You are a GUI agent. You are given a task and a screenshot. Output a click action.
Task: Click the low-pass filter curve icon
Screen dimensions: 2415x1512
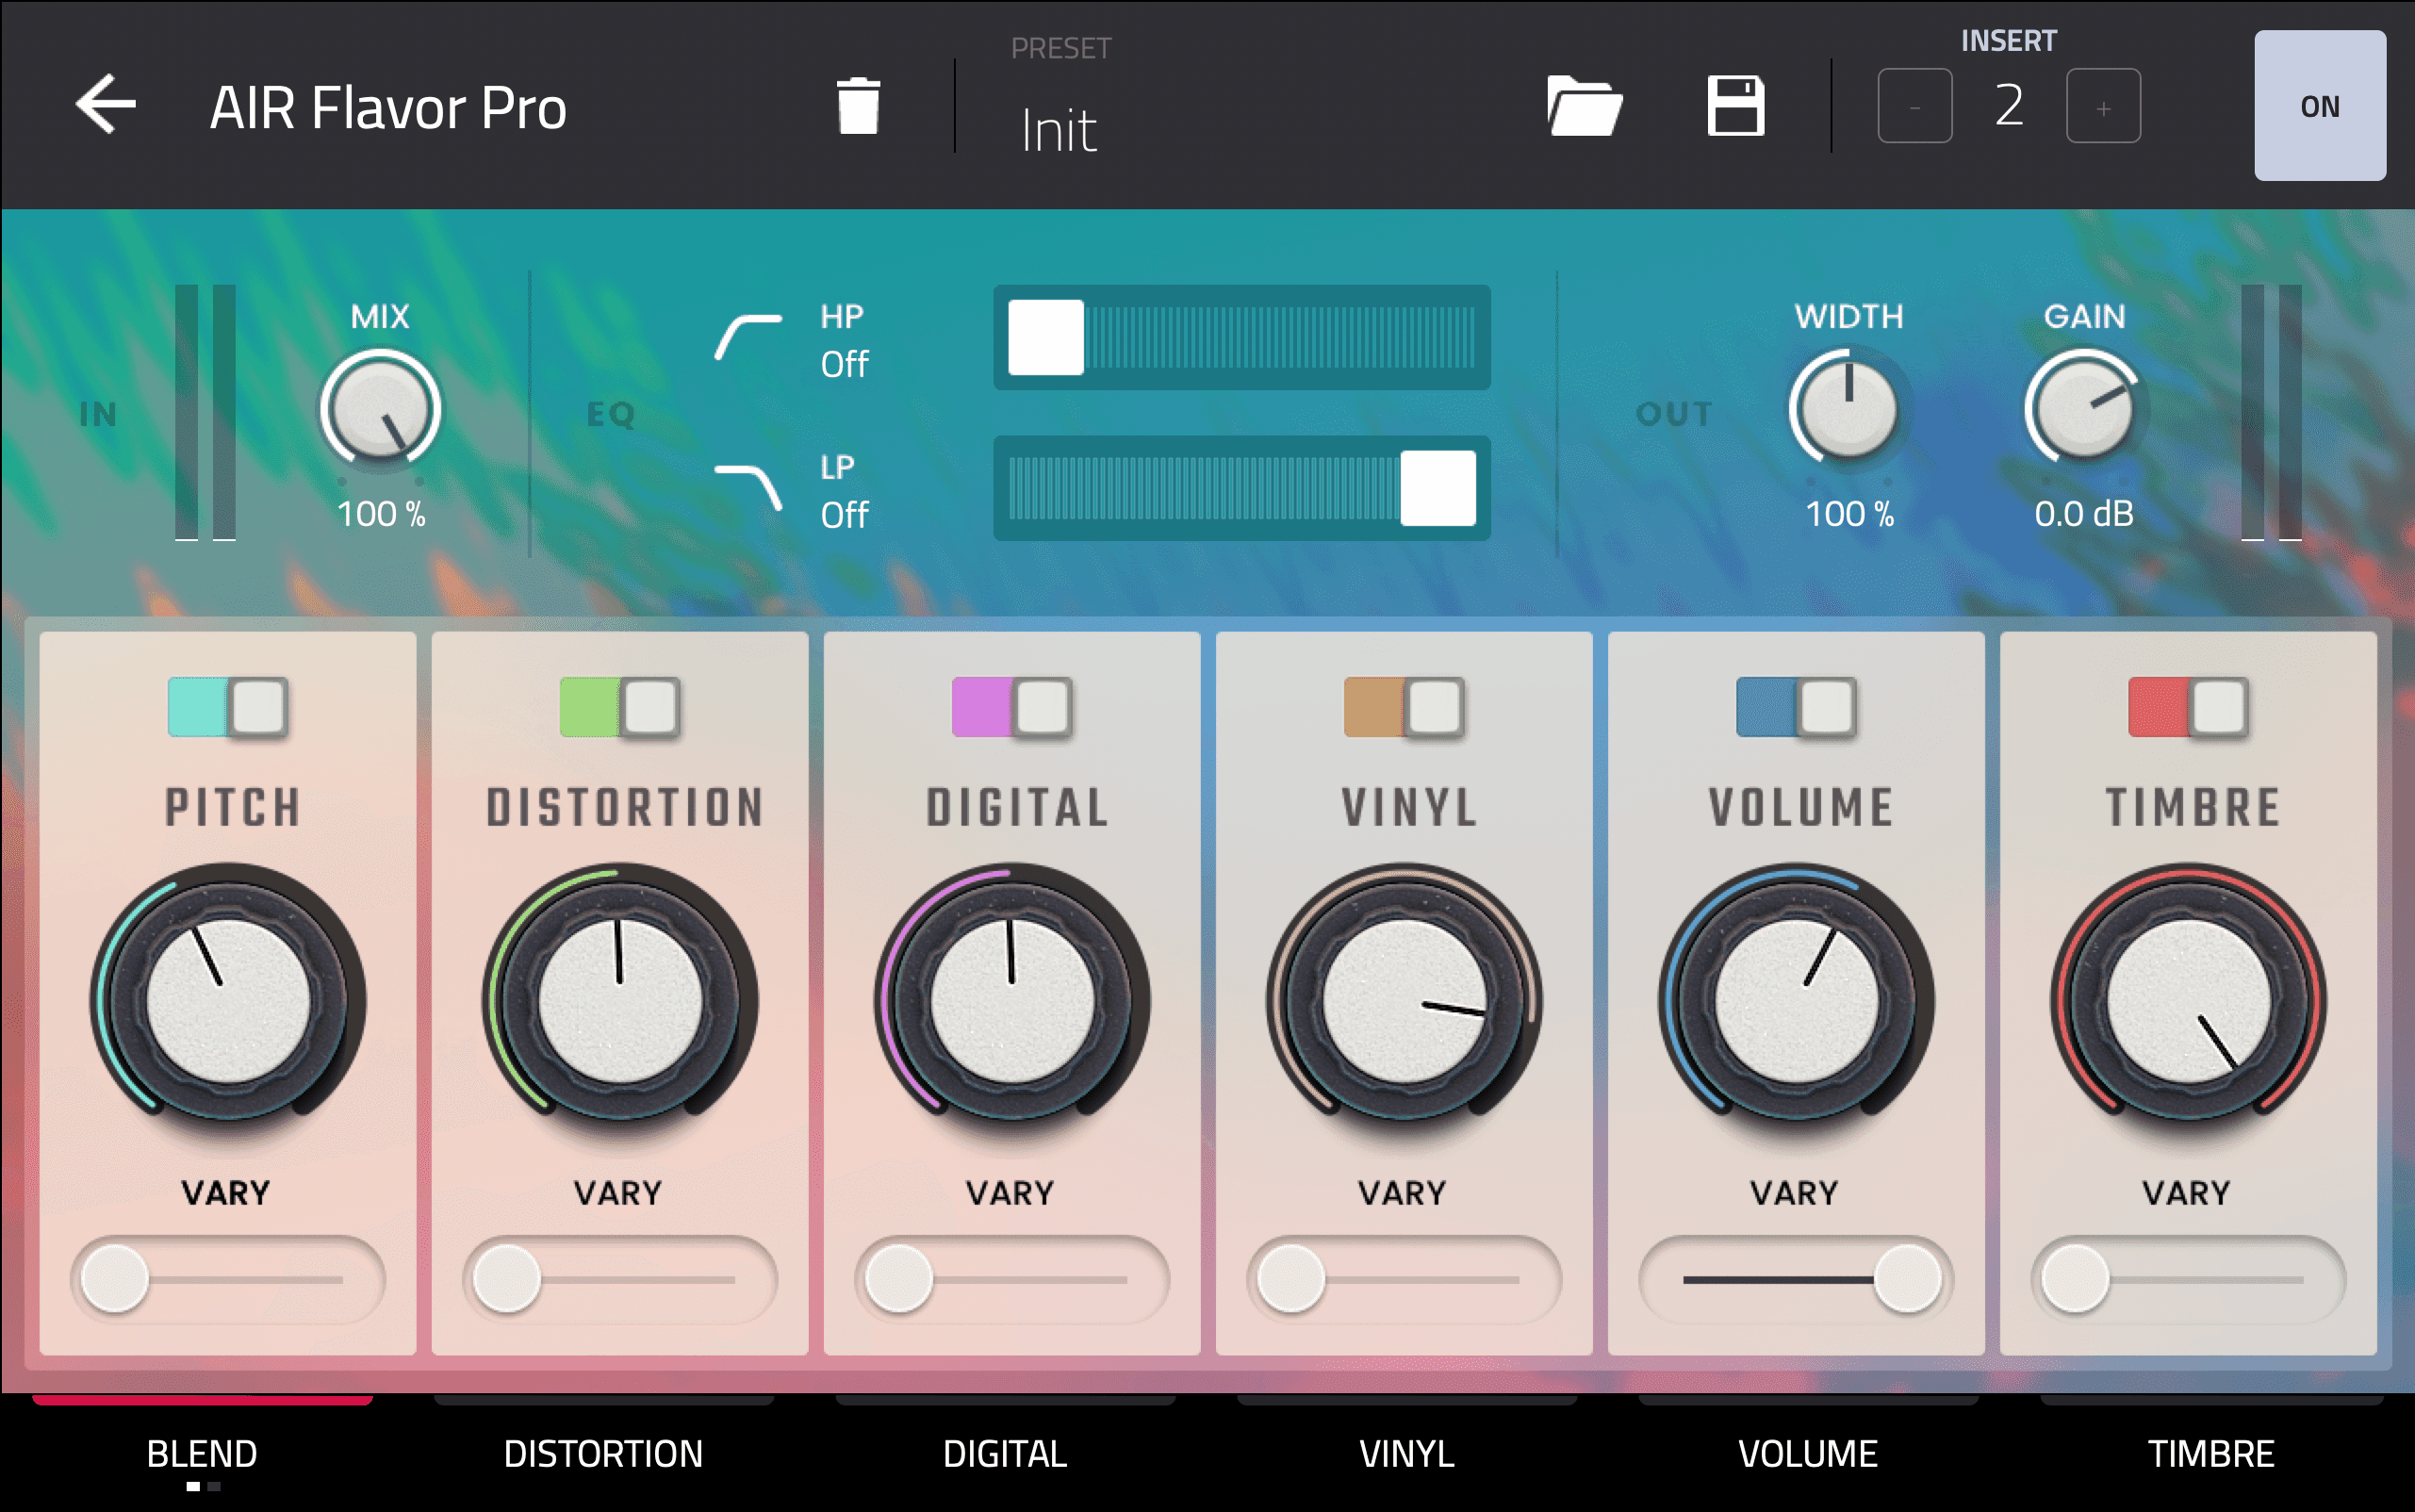pyautogui.click(x=749, y=487)
